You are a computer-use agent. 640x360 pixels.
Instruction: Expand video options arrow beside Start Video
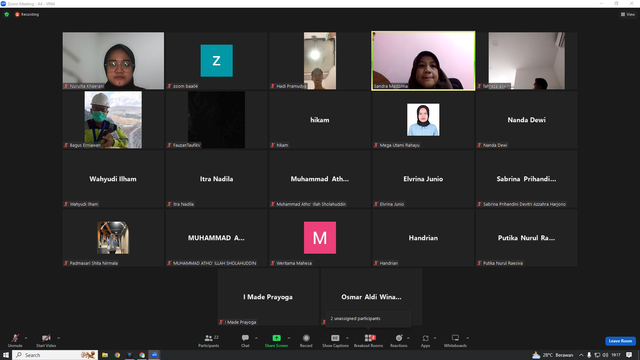click(x=58, y=338)
